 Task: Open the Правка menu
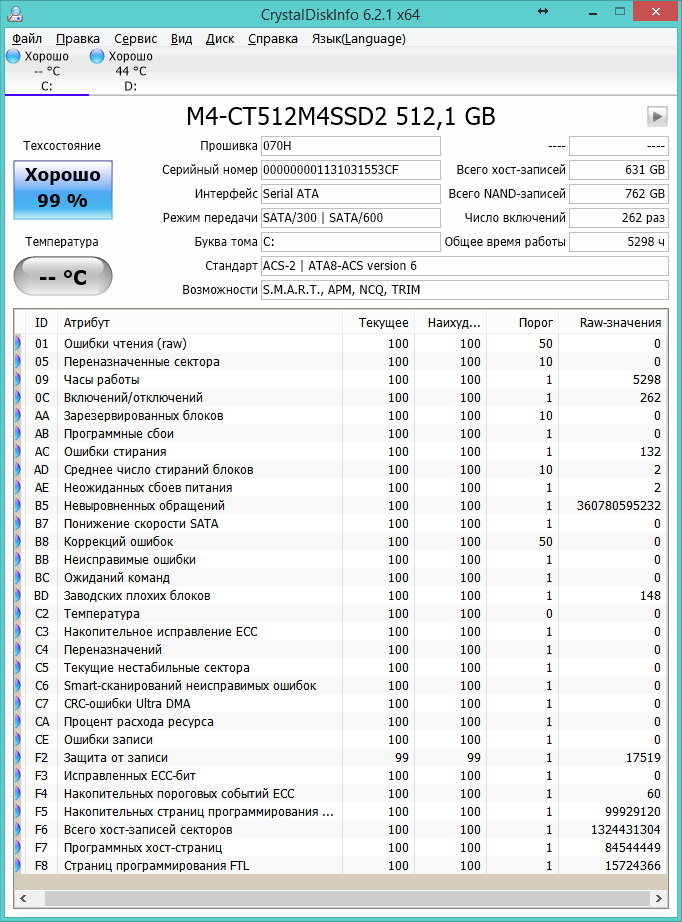[x=78, y=39]
